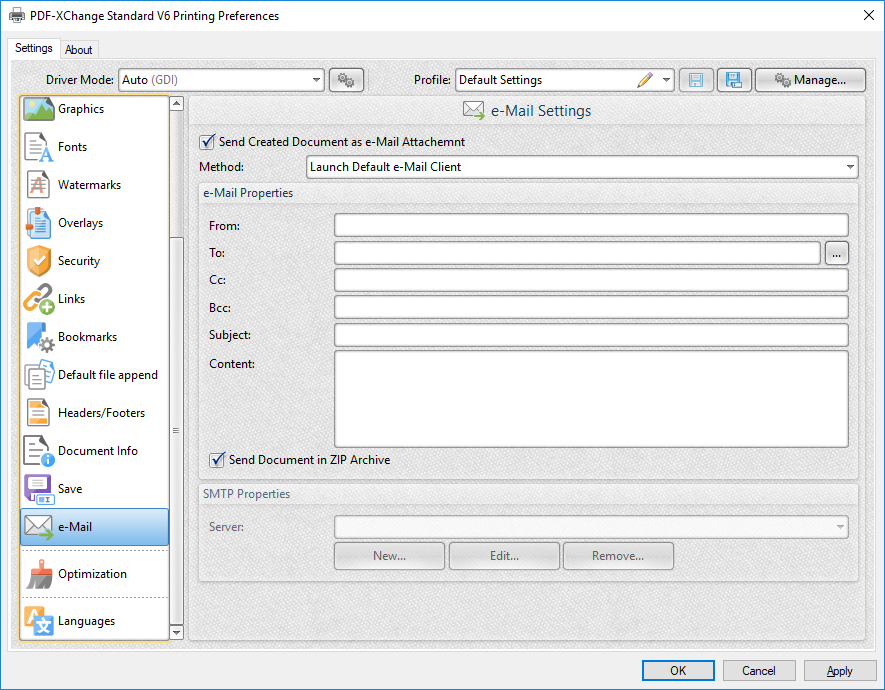The image size is (885, 690).
Task: Click the sidebar scrollbar thumb
Action: coord(177,431)
